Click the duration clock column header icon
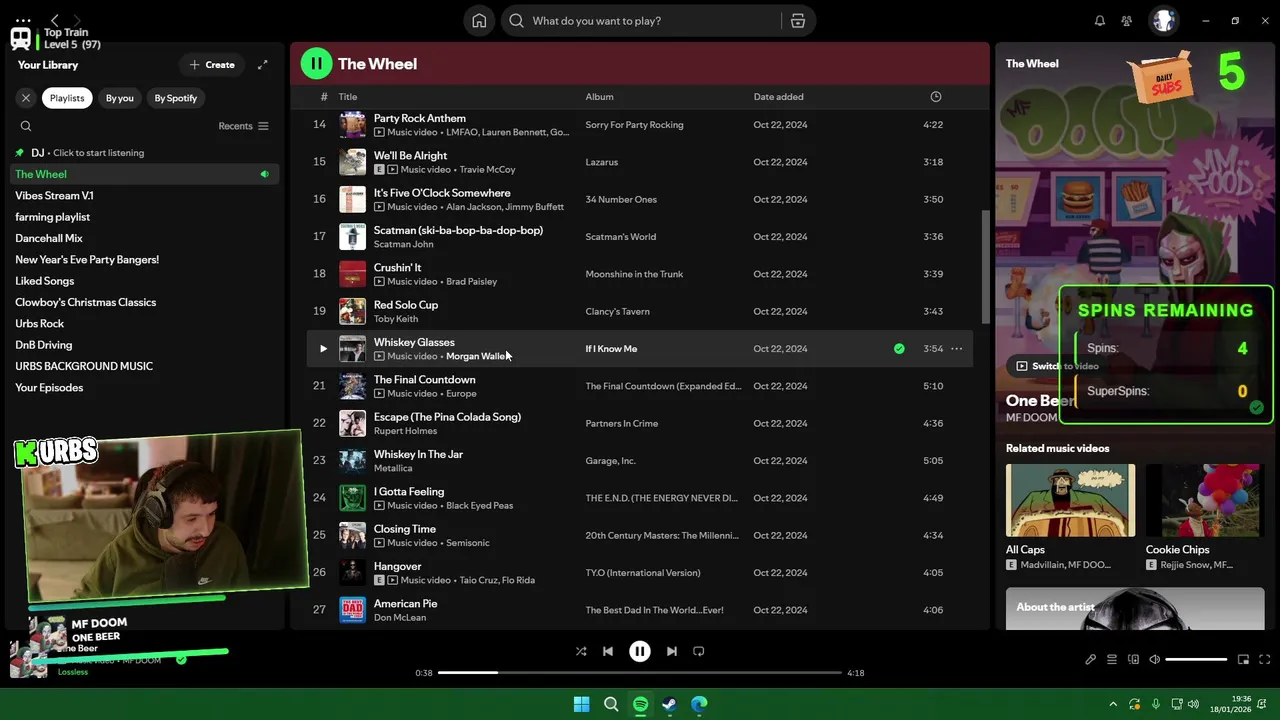This screenshot has width=1280, height=720. coord(936,97)
